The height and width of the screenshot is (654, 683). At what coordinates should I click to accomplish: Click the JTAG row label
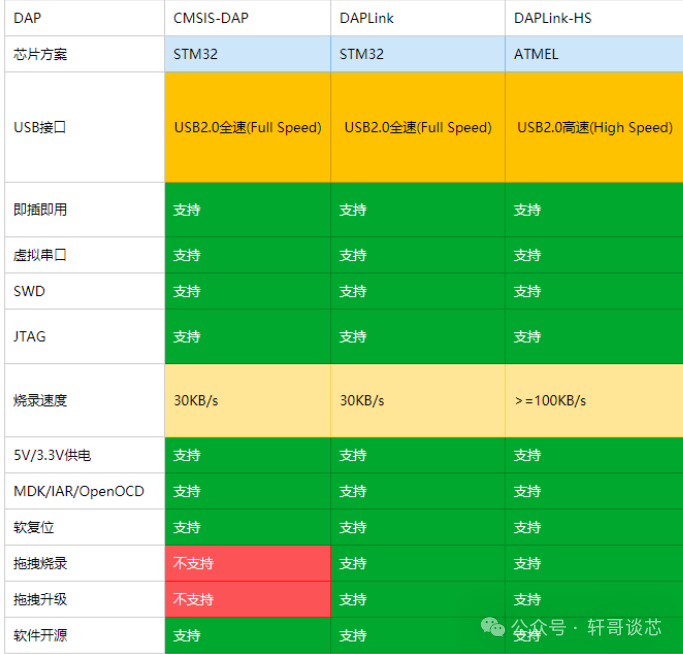(85, 336)
